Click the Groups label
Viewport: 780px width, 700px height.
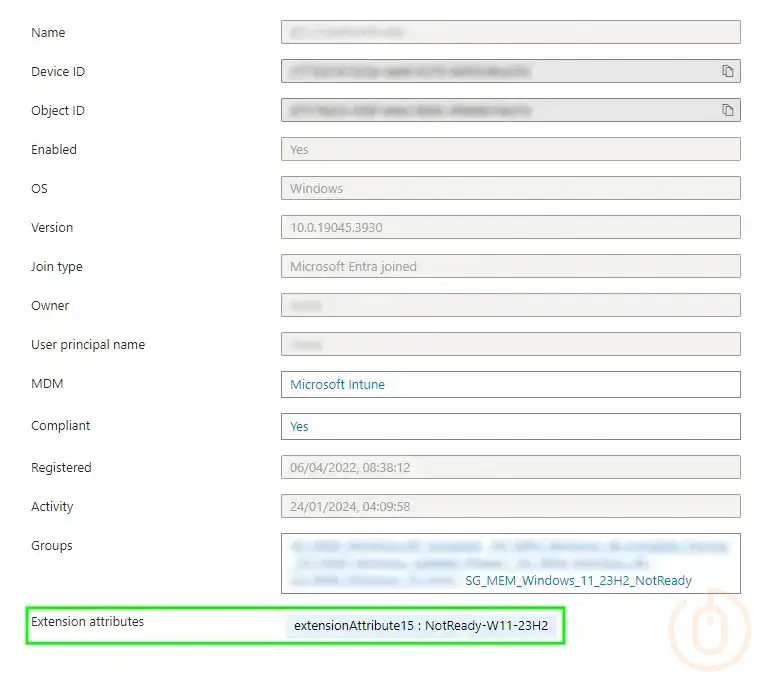(x=52, y=545)
